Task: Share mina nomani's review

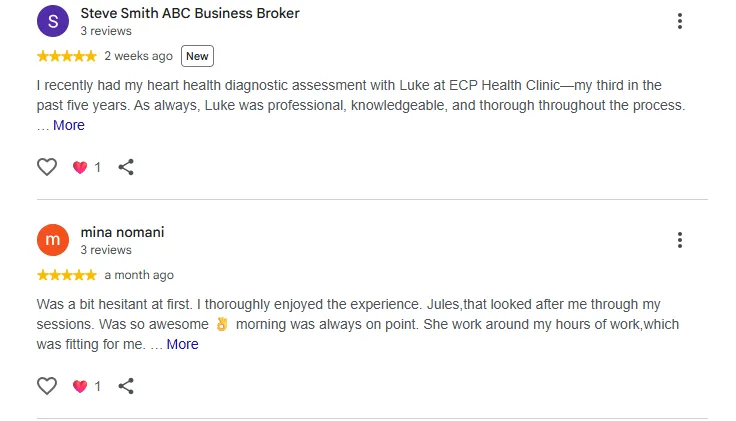Action: coord(126,386)
